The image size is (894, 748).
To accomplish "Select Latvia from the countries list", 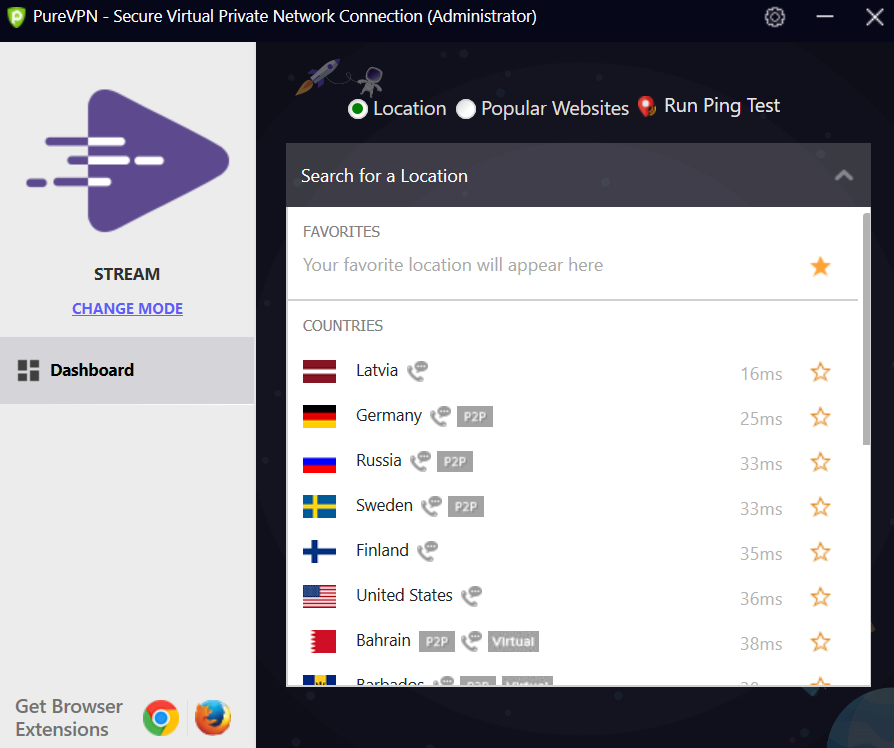I will click(x=572, y=372).
